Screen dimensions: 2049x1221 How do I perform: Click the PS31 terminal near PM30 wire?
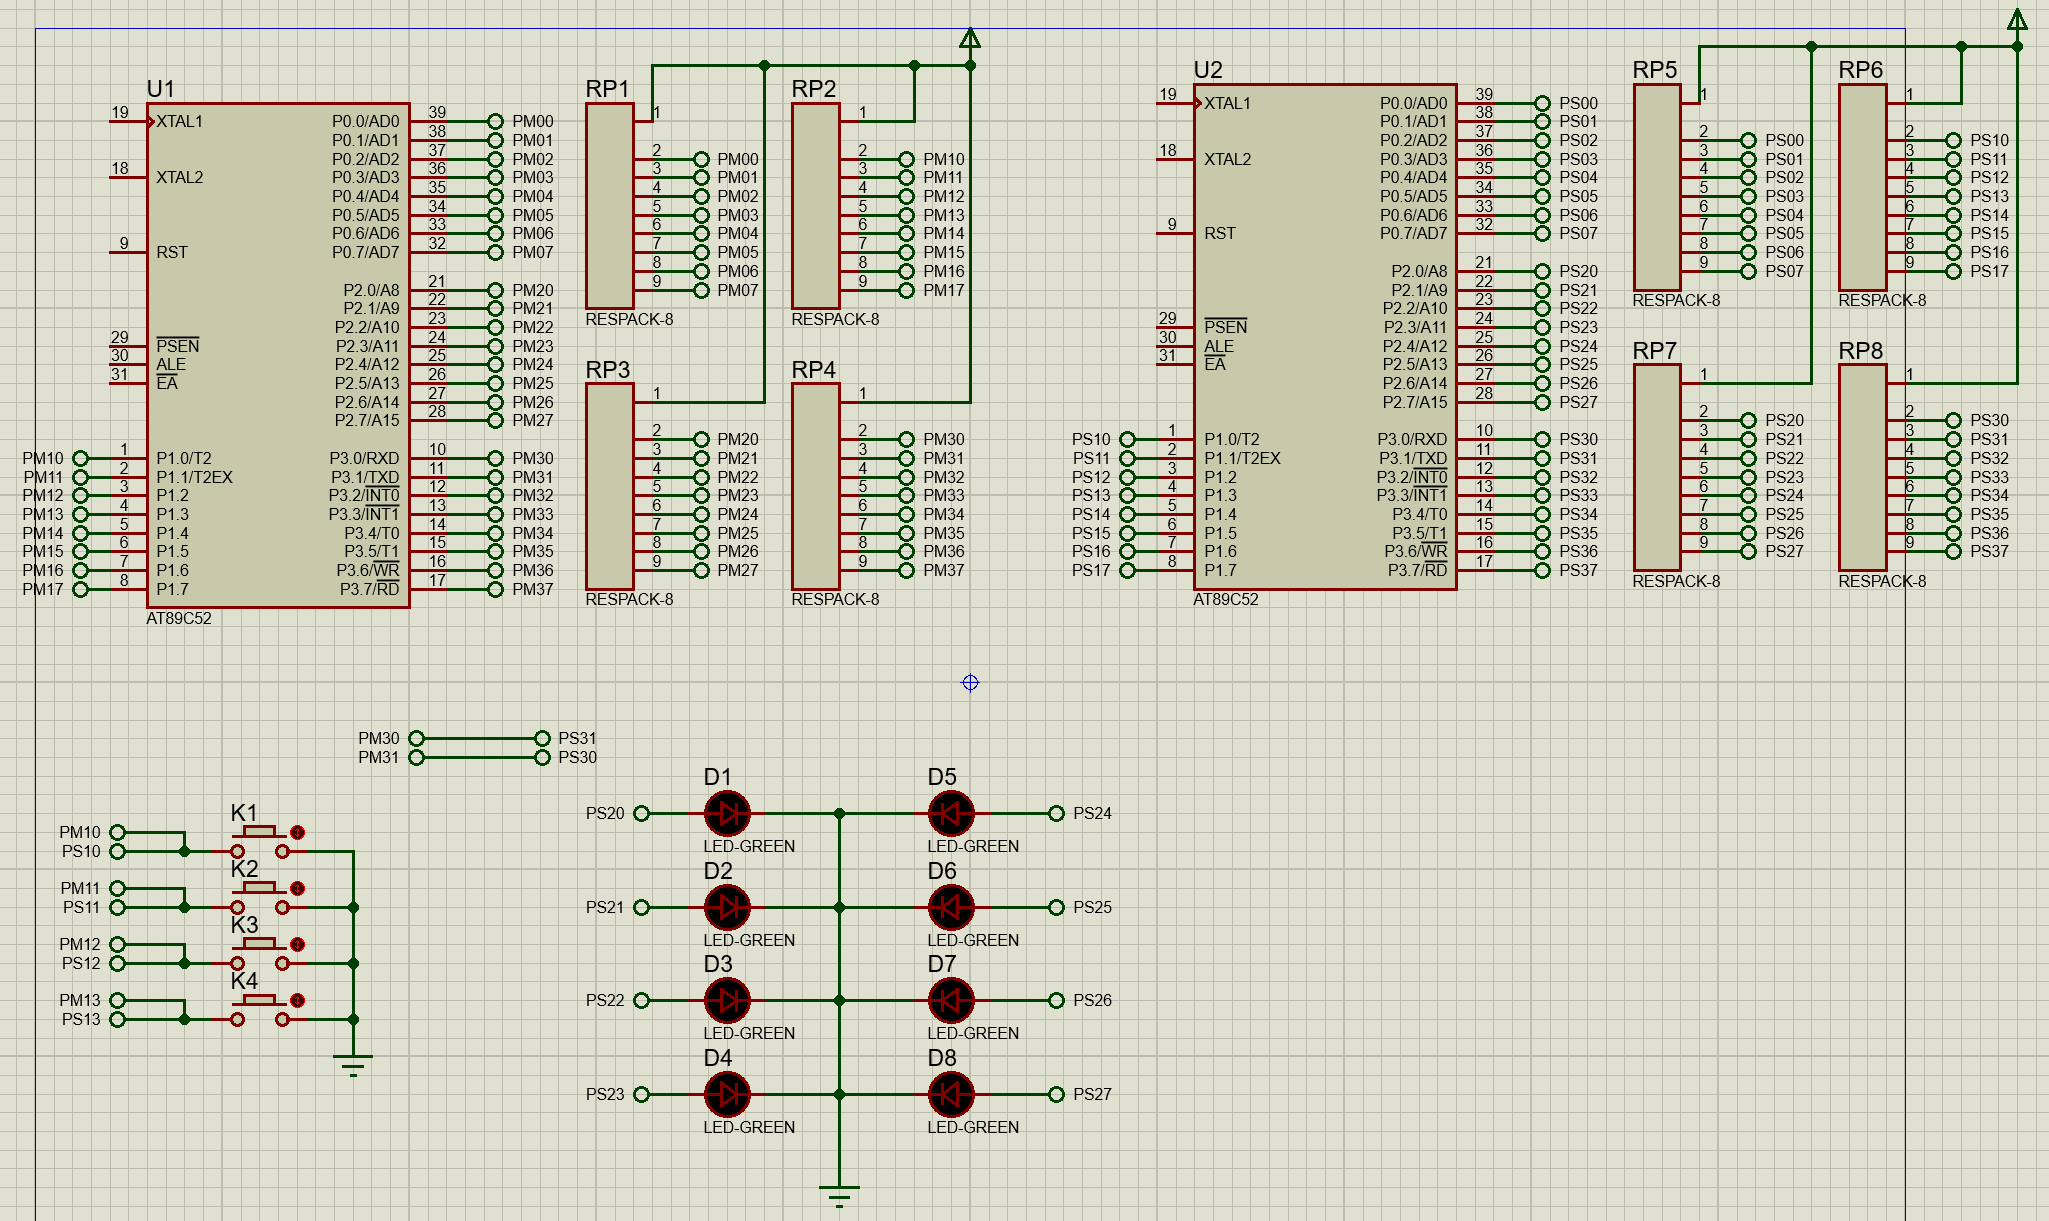pos(543,738)
